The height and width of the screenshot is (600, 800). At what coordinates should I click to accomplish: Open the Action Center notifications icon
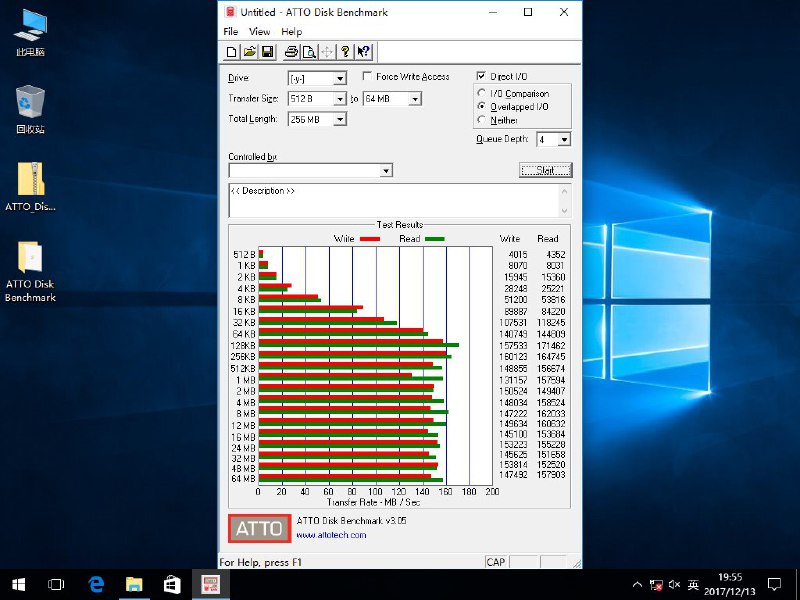[x=774, y=584]
